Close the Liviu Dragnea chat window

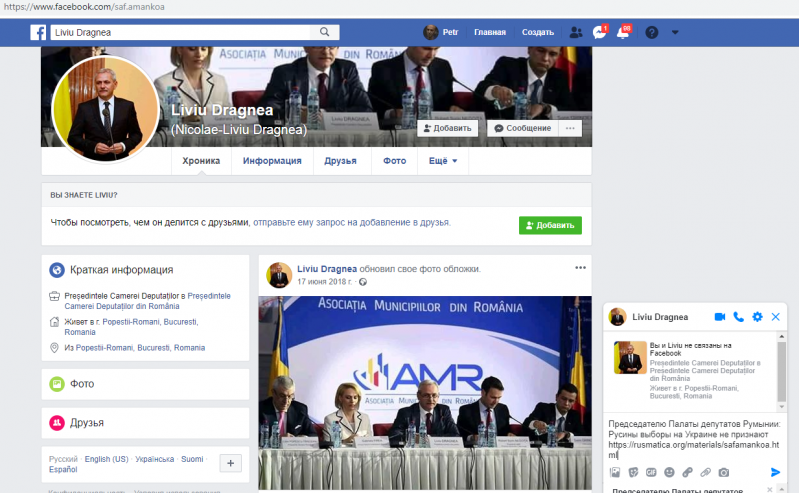coord(776,317)
